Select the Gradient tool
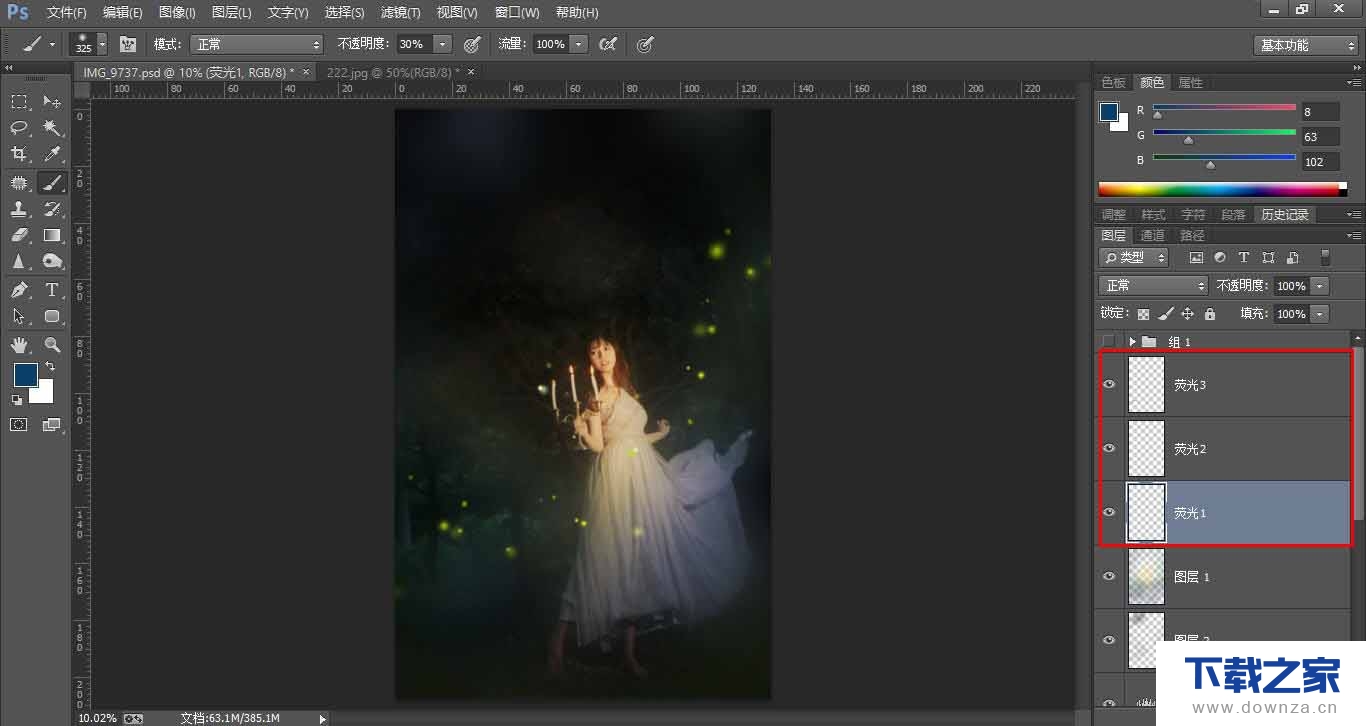 pos(52,235)
